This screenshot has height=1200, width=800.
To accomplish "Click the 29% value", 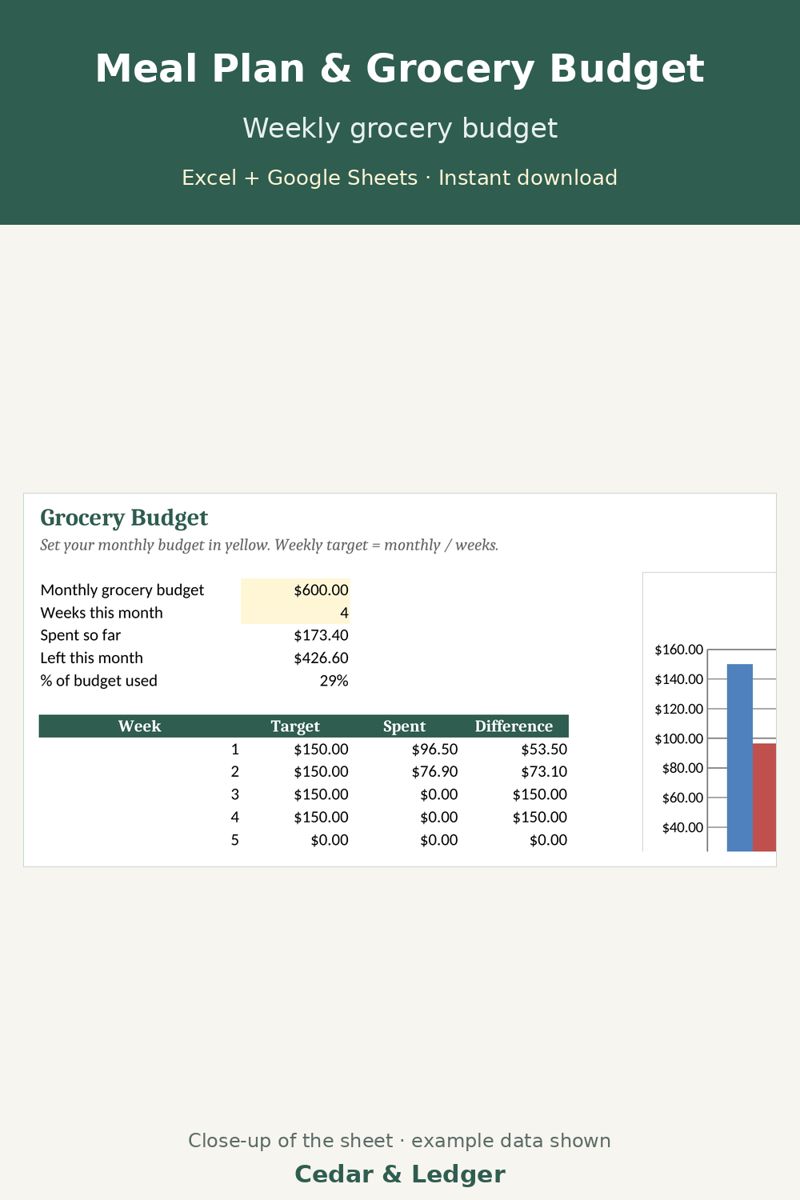I will pos(334,681).
